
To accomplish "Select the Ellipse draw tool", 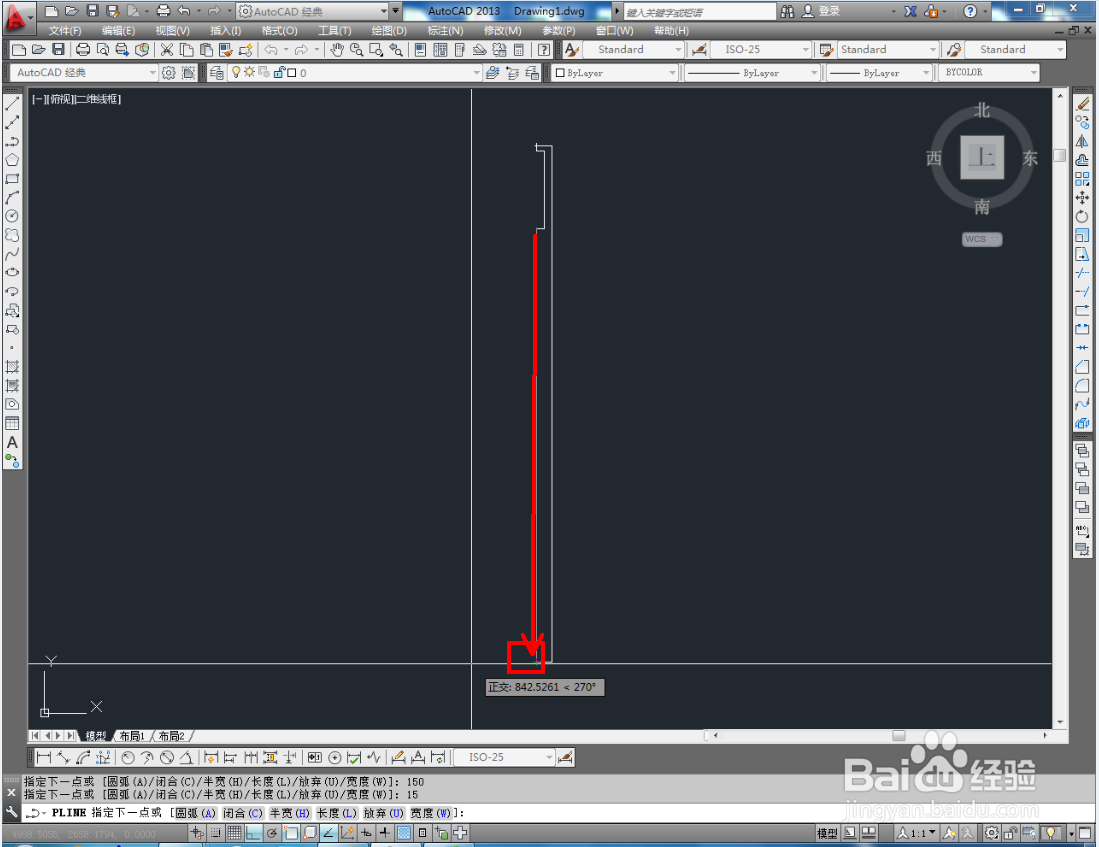I will [12, 273].
